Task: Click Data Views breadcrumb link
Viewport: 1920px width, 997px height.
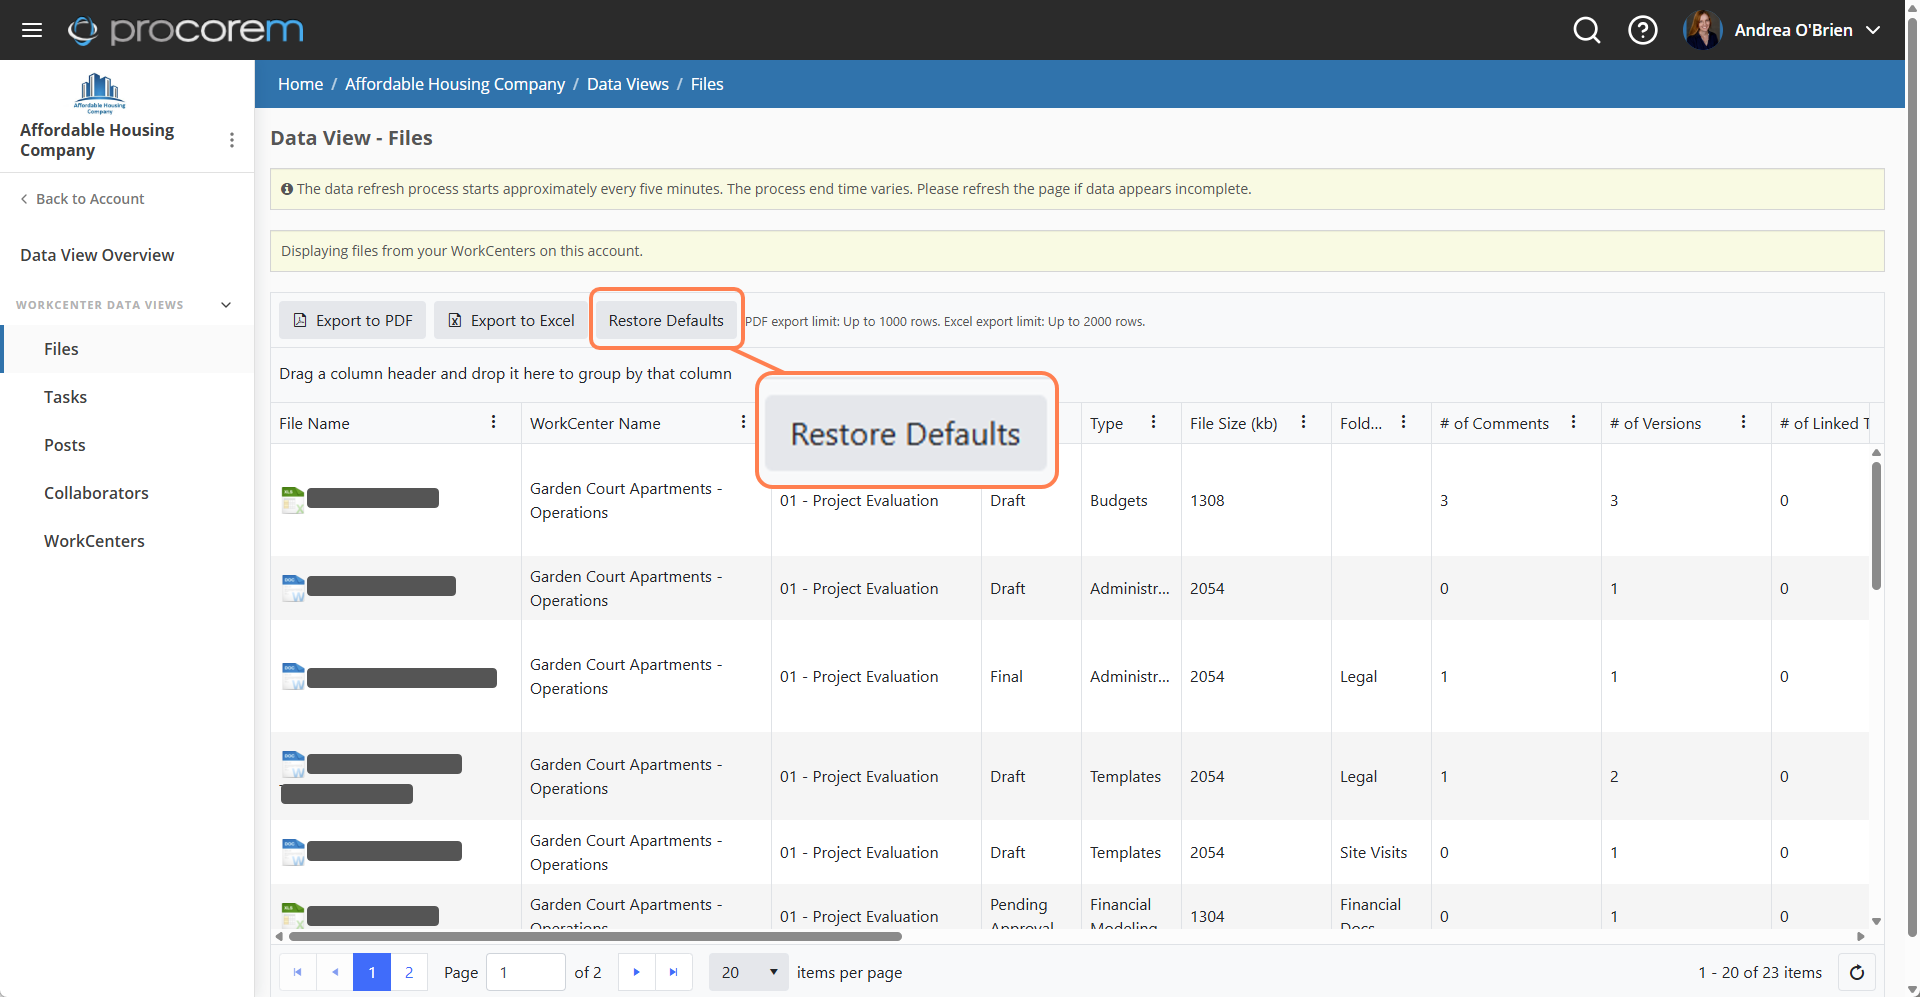Action: point(628,84)
